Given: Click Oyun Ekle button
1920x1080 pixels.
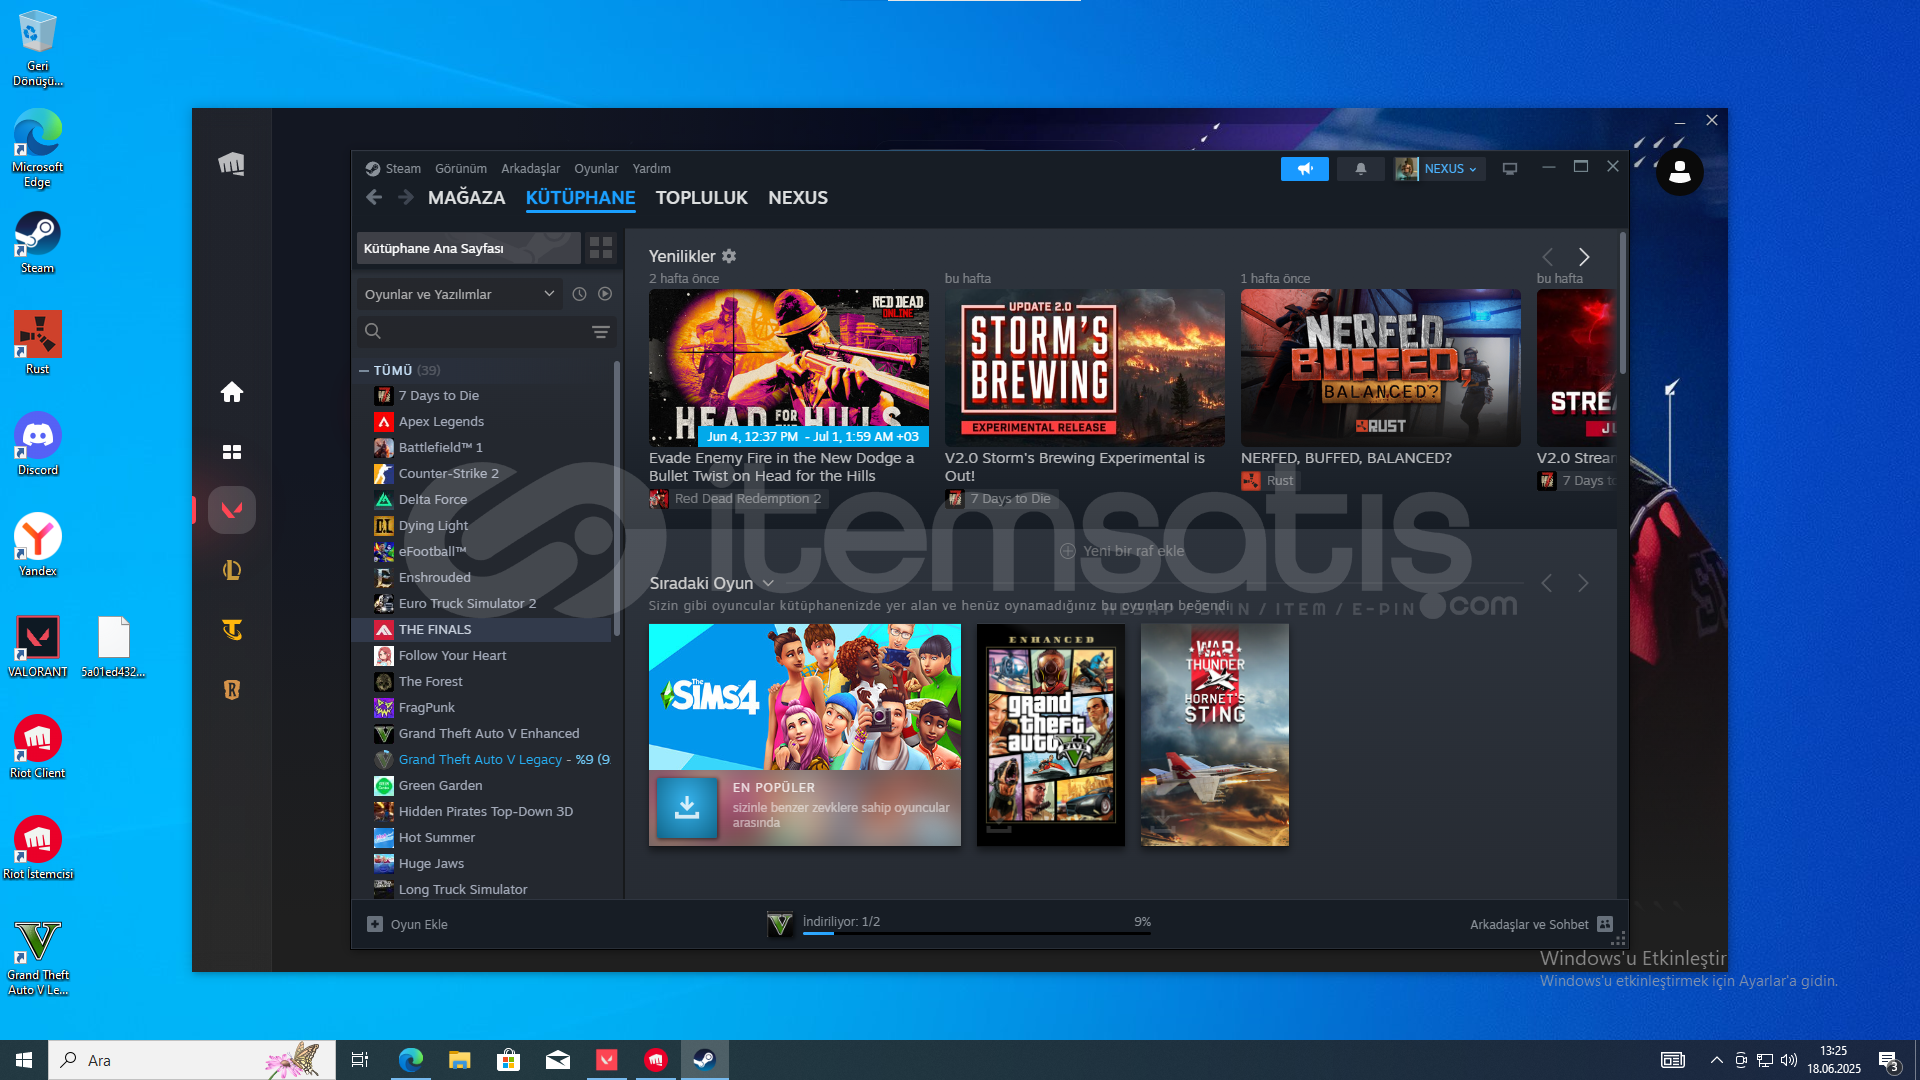Looking at the screenshot, I should click(x=407, y=924).
